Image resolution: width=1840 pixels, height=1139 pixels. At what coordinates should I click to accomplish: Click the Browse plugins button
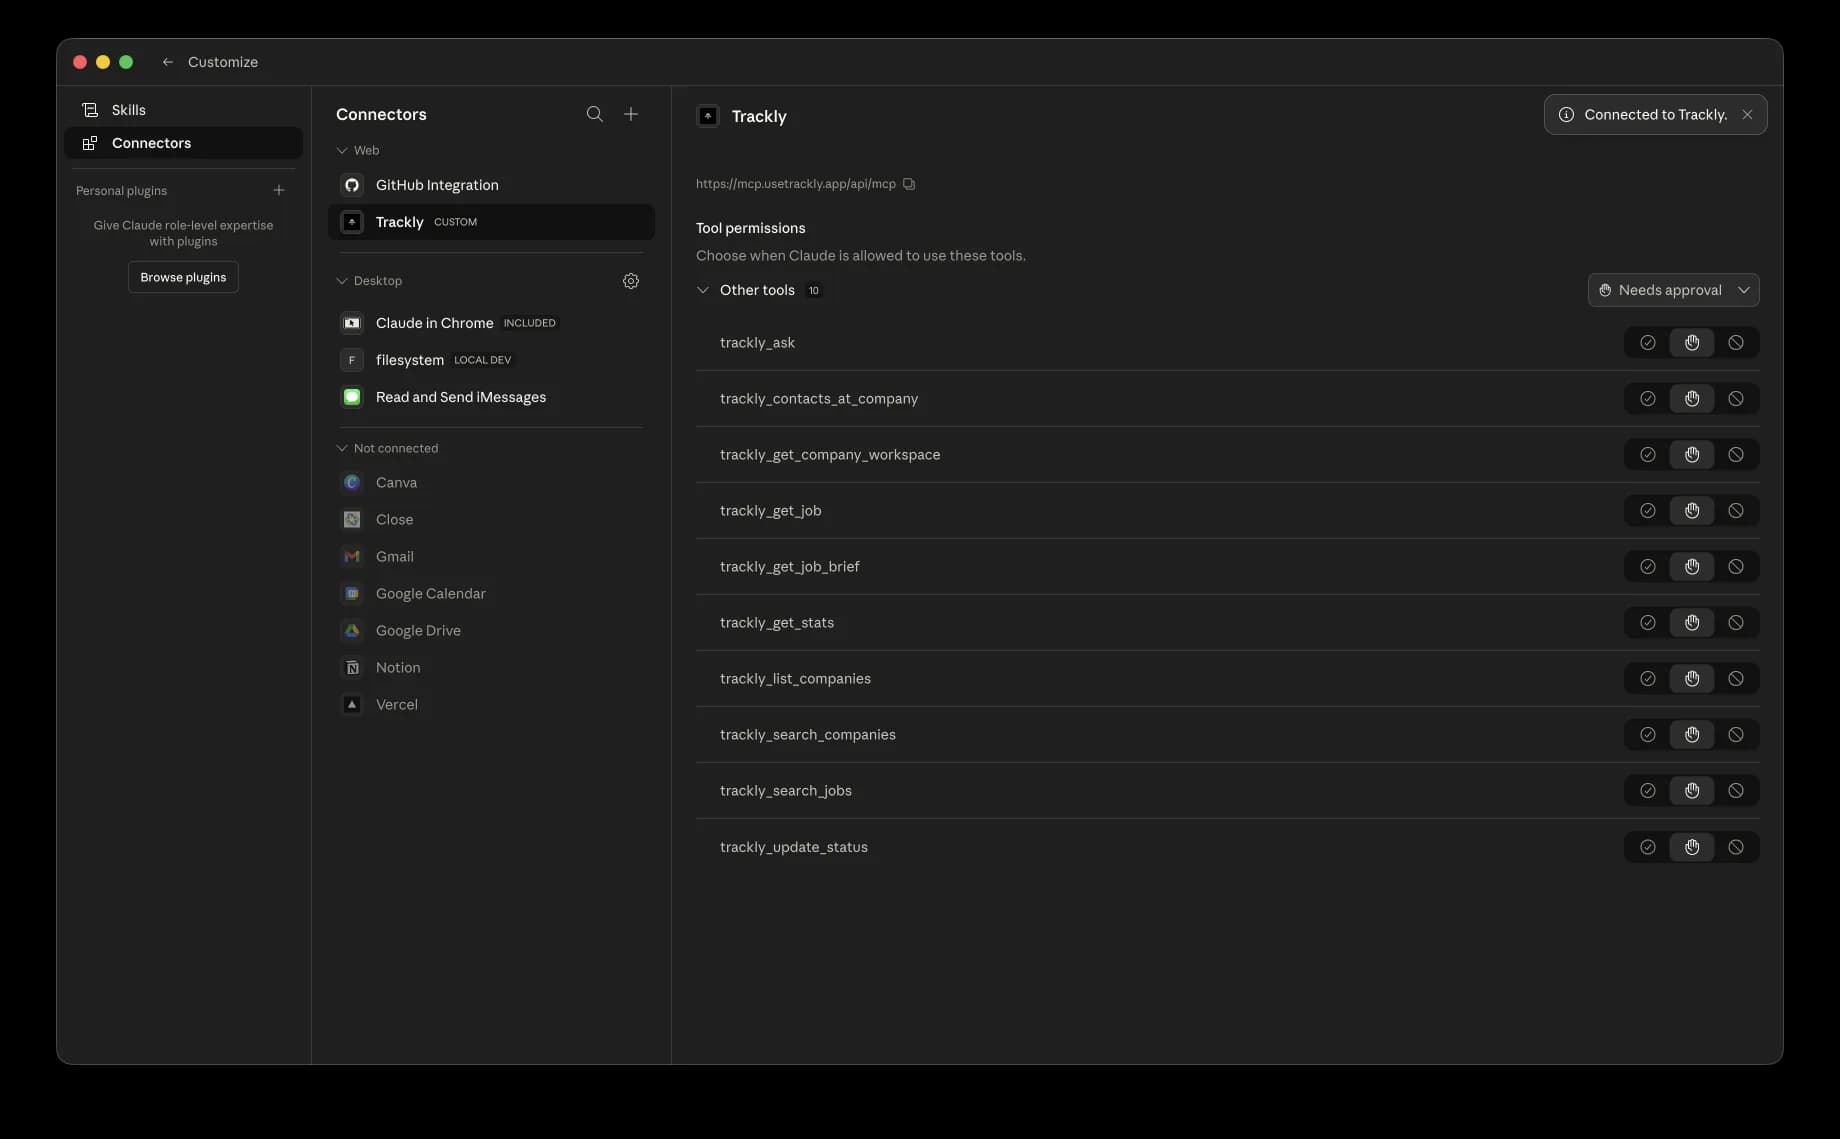(x=183, y=276)
